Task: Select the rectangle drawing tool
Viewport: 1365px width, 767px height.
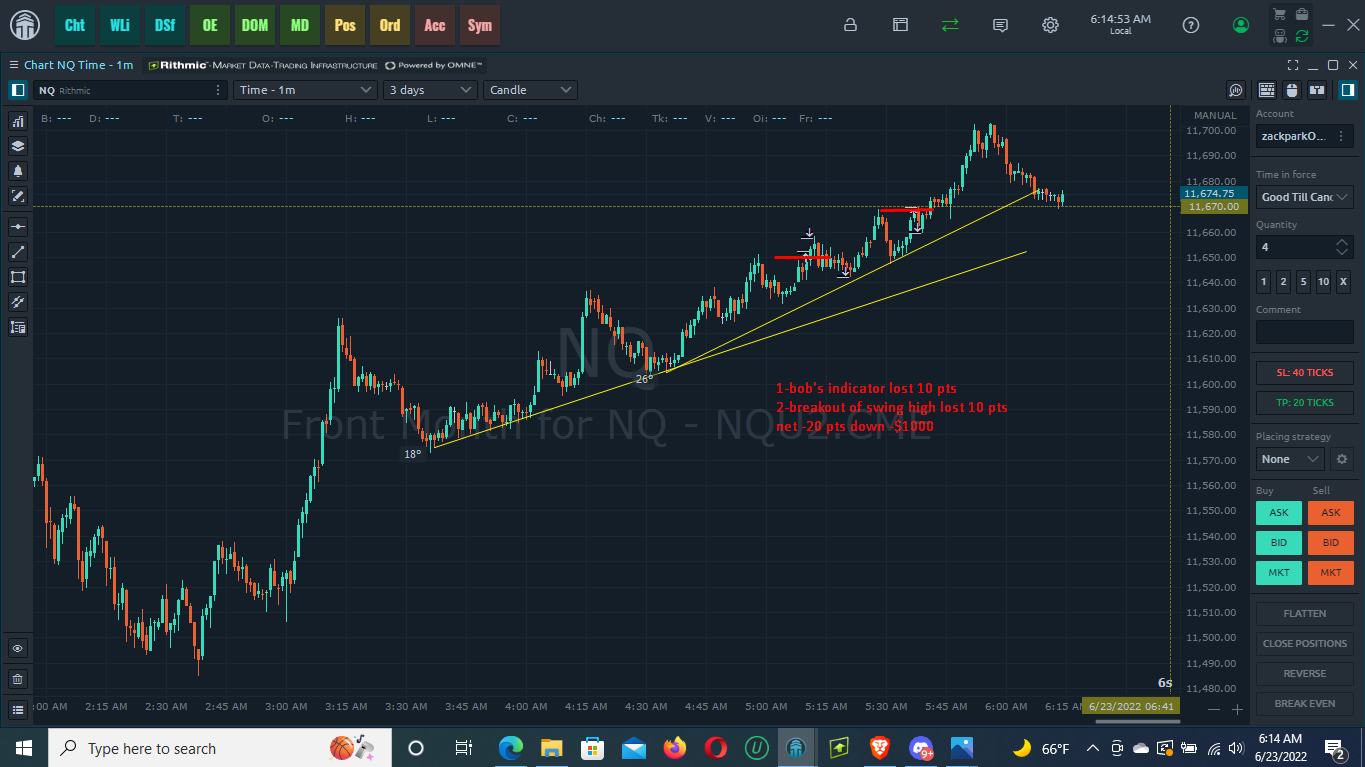Action: (18, 277)
